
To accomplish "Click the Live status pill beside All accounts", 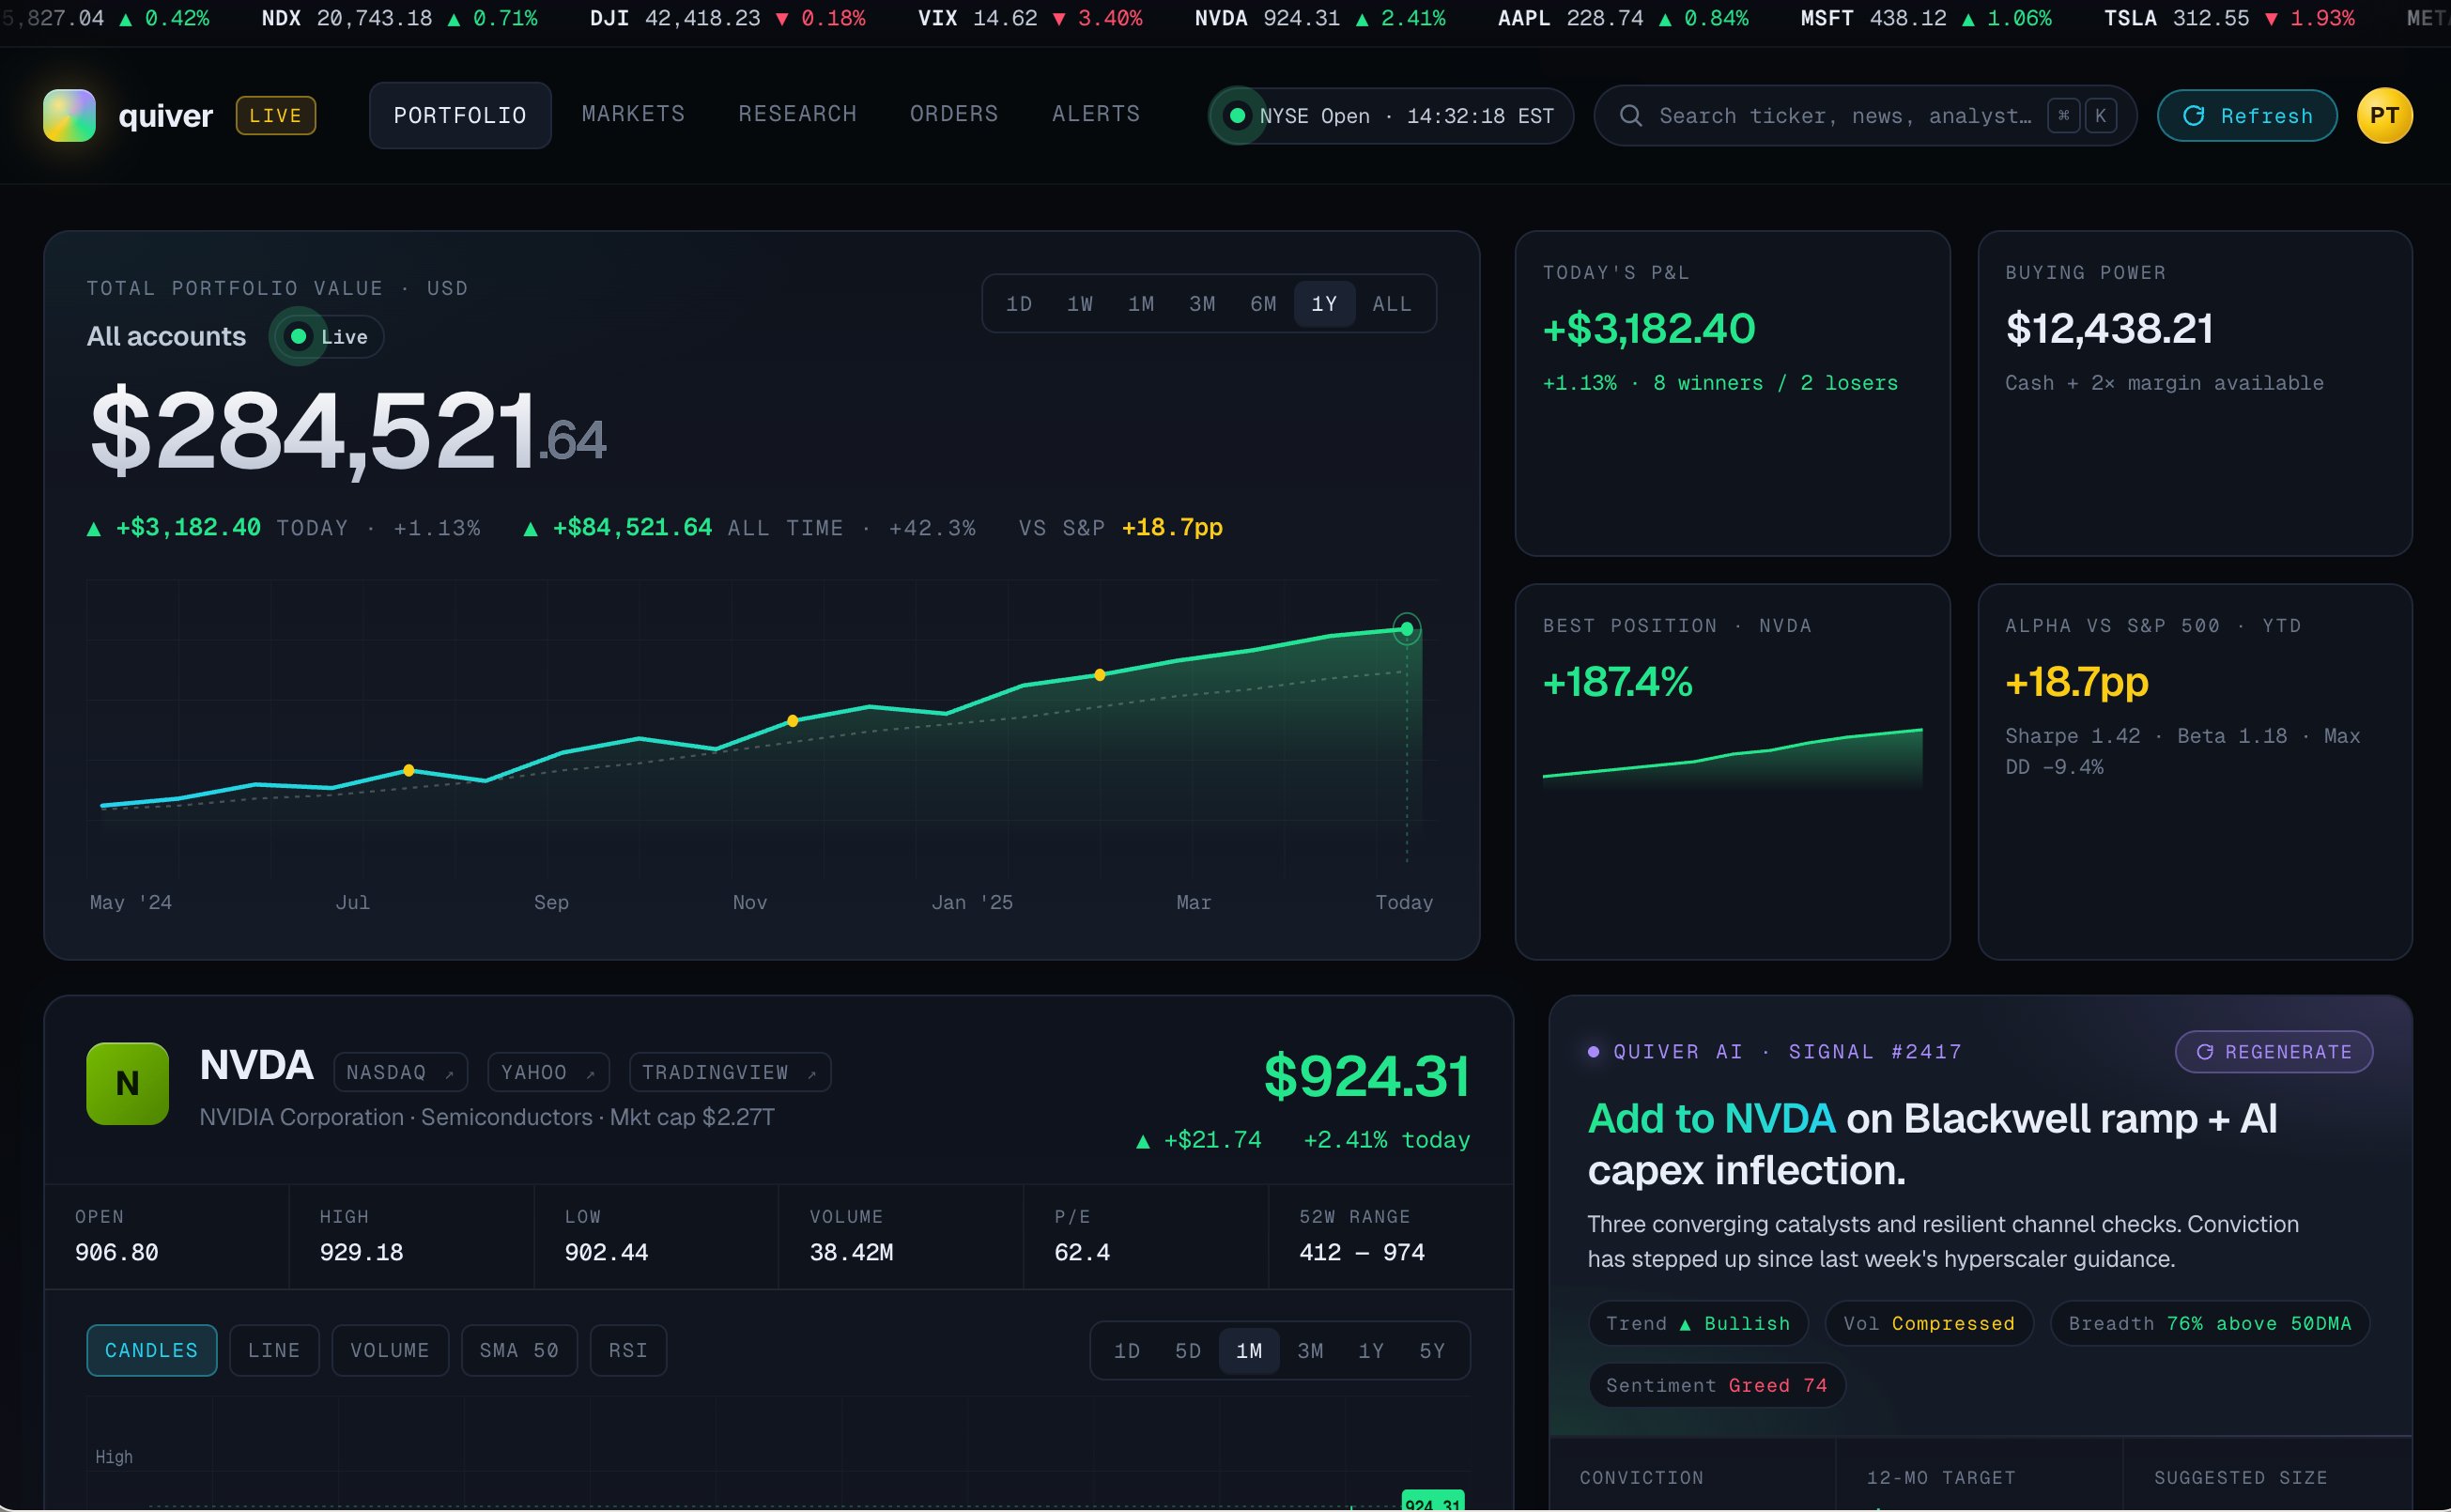I will click(327, 337).
